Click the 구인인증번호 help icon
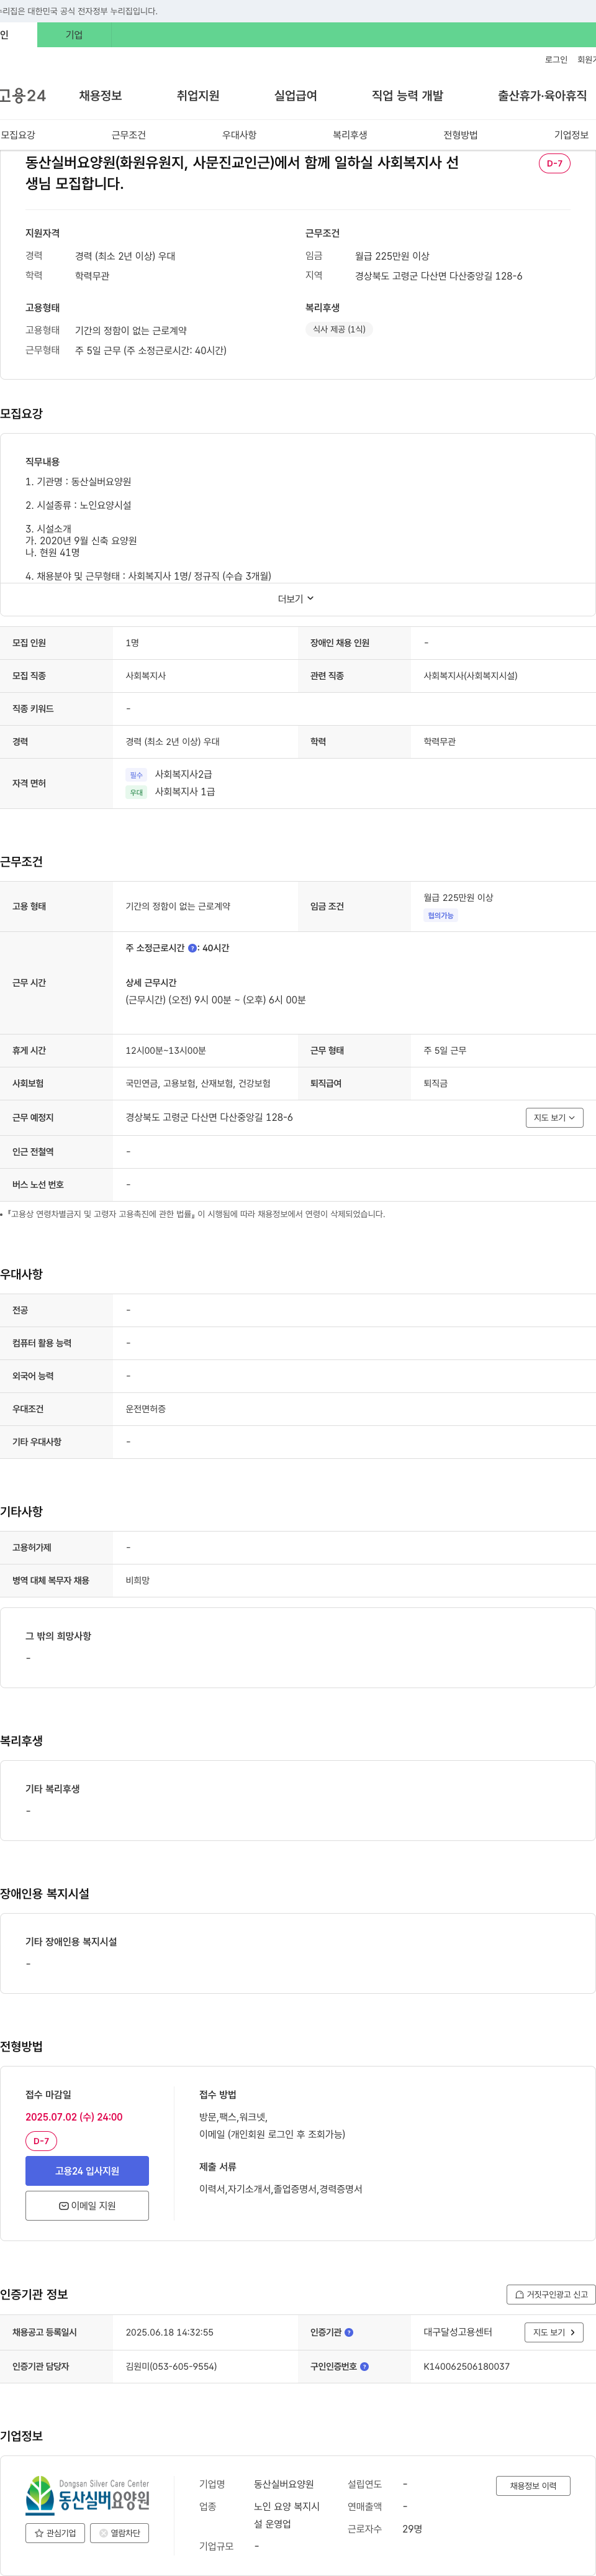Image resolution: width=596 pixels, height=2576 pixels. [364, 2367]
